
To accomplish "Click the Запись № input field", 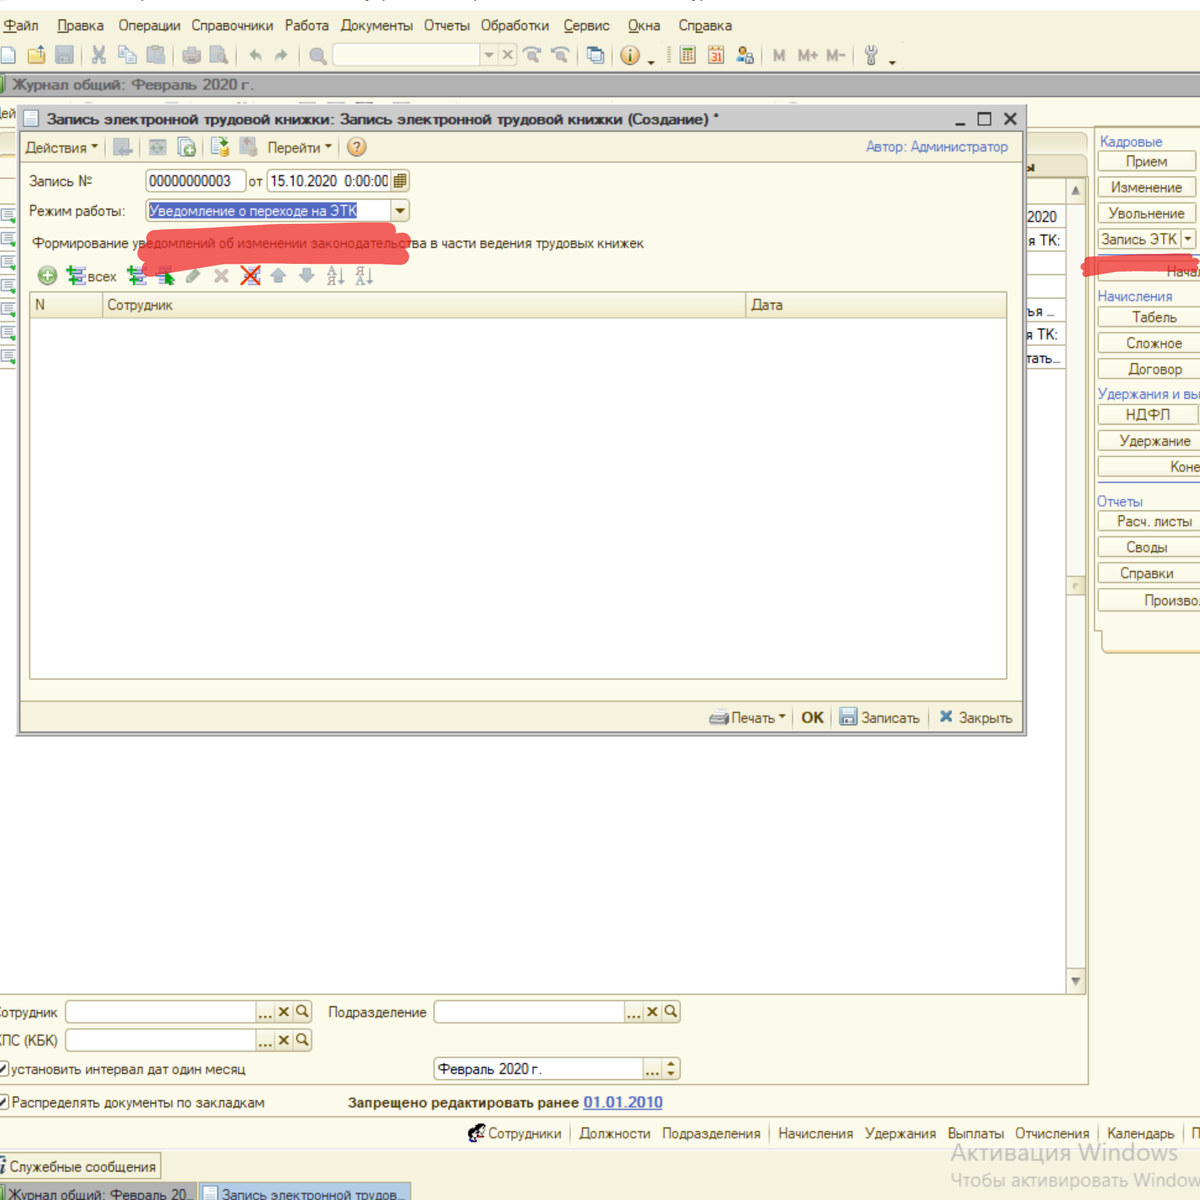I will pyautogui.click(x=195, y=181).
